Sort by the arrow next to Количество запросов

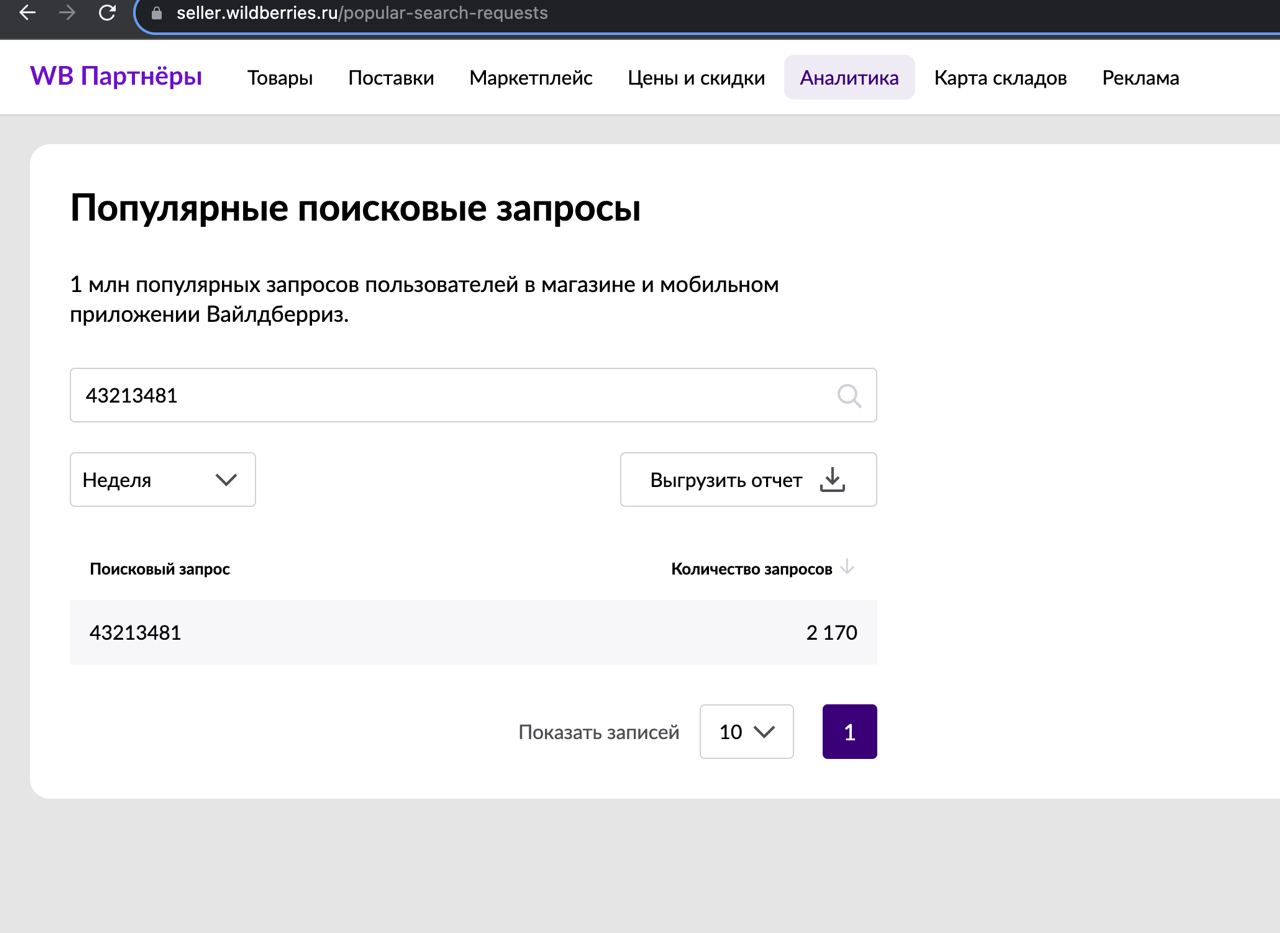(847, 567)
